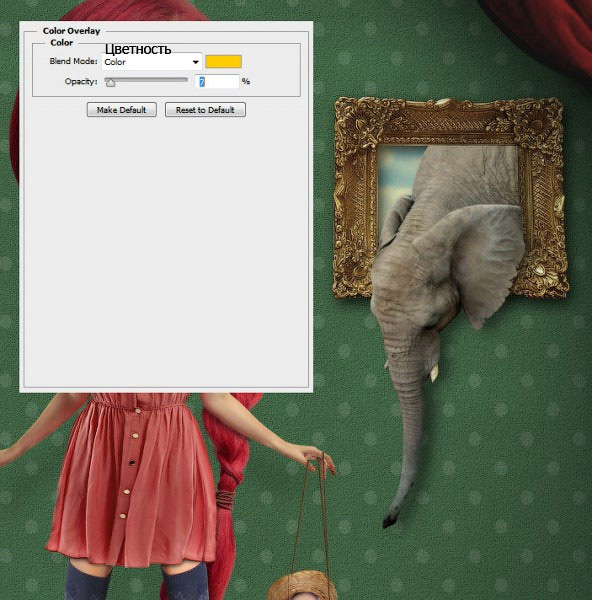Click the elephant's ear on the canvas
592x600 pixels.
[475, 260]
